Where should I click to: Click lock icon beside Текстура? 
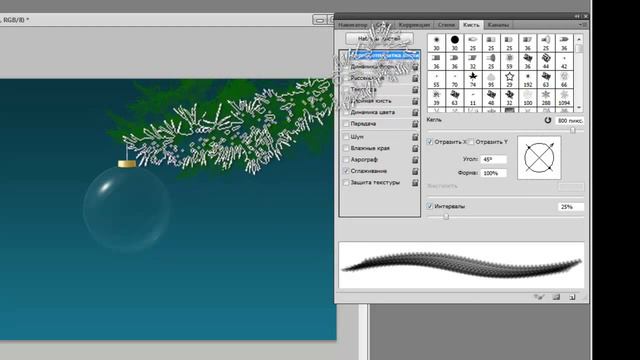[x=415, y=89]
